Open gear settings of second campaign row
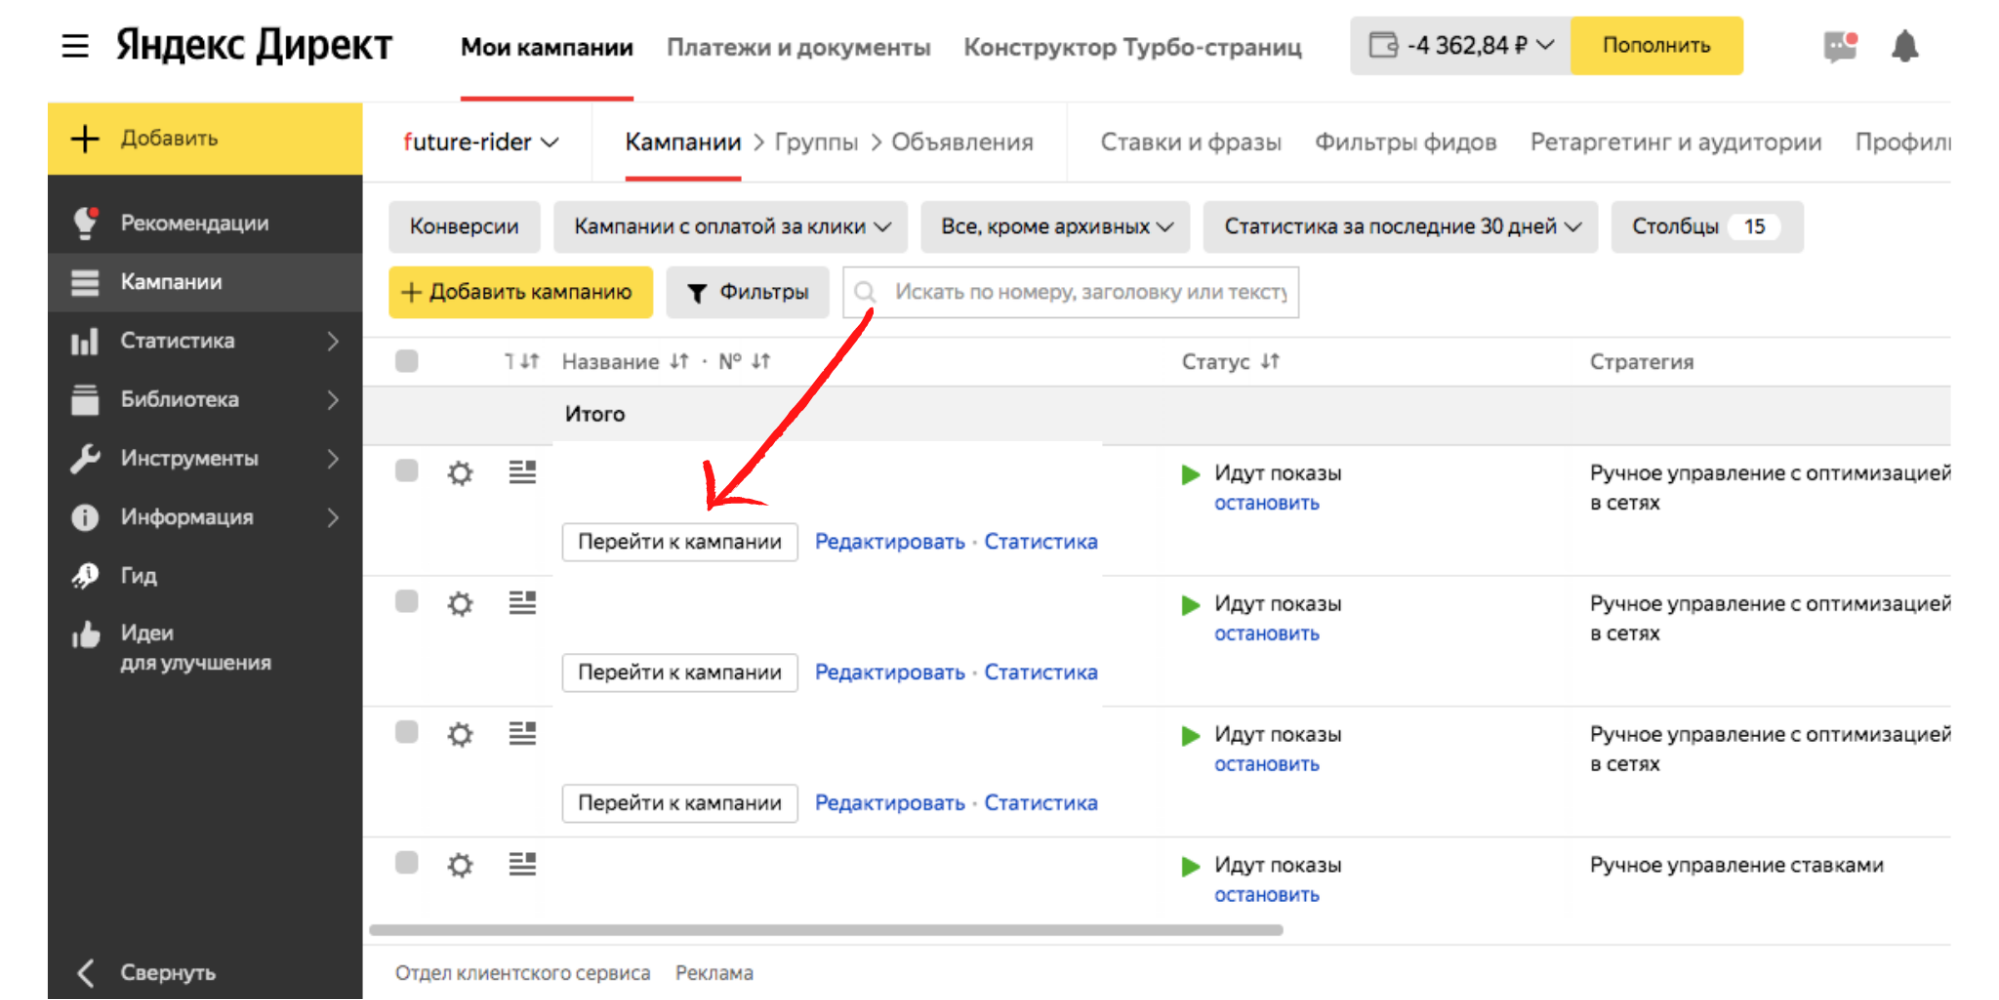The image size is (1999, 1000). [460, 604]
